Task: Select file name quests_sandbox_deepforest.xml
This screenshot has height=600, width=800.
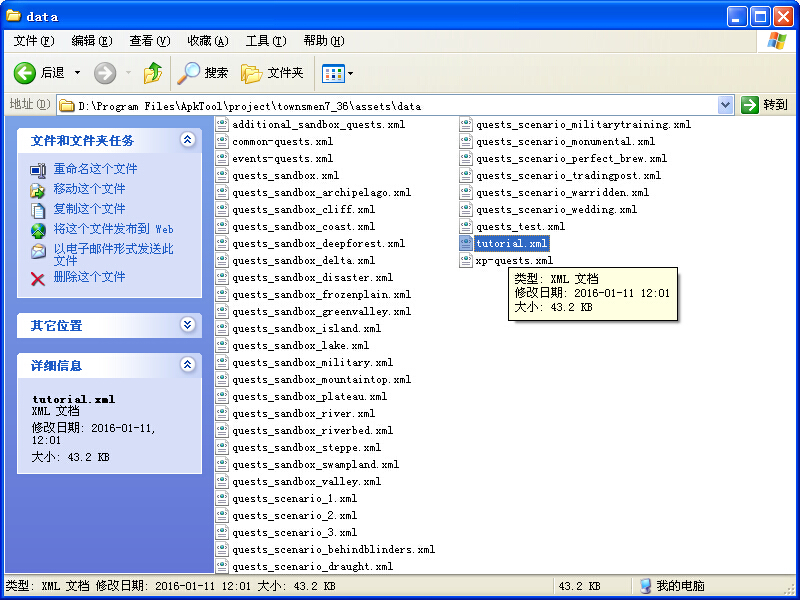Action: pyautogui.click(x=318, y=243)
